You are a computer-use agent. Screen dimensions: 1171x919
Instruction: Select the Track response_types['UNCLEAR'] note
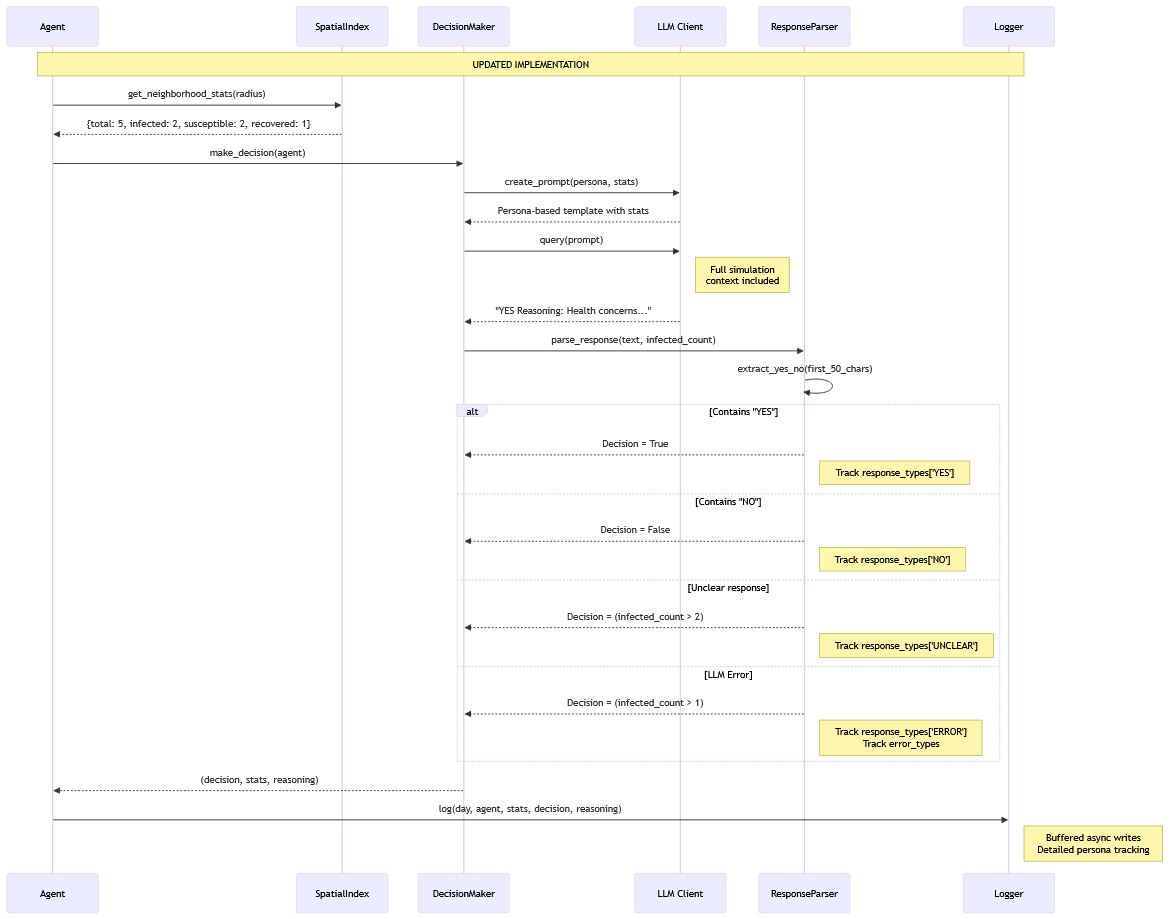point(906,646)
